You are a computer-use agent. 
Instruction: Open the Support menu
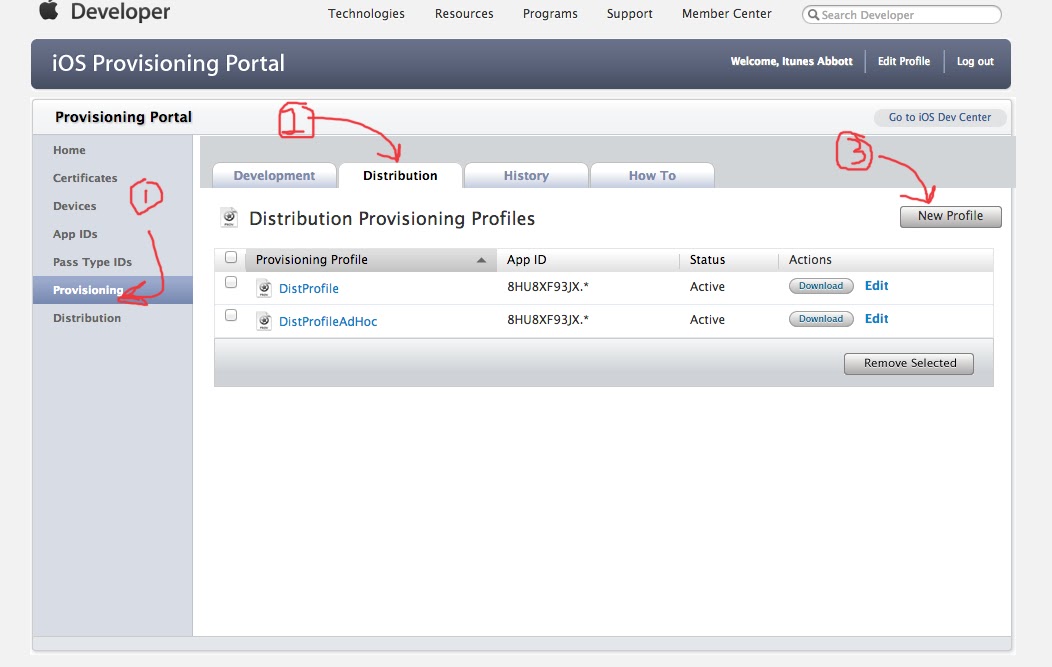click(629, 13)
